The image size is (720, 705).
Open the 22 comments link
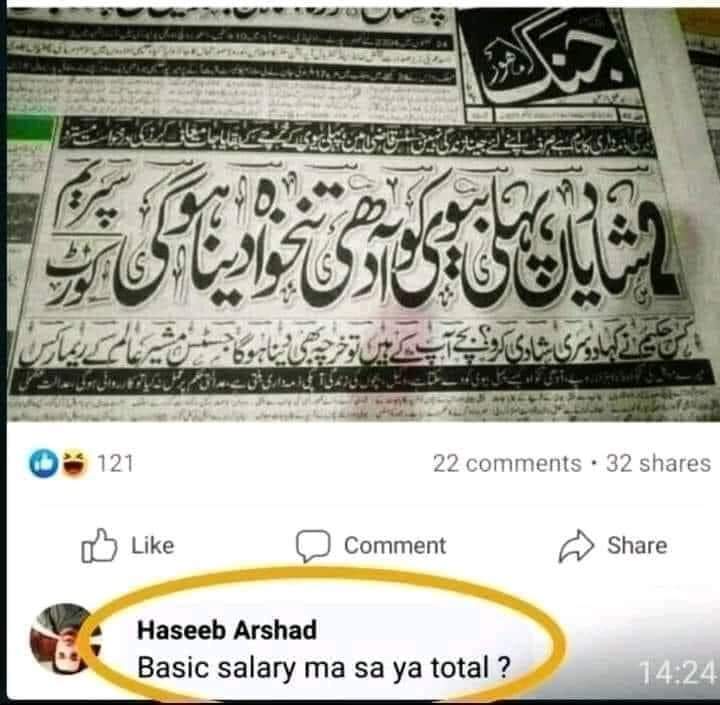pyautogui.click(x=507, y=463)
